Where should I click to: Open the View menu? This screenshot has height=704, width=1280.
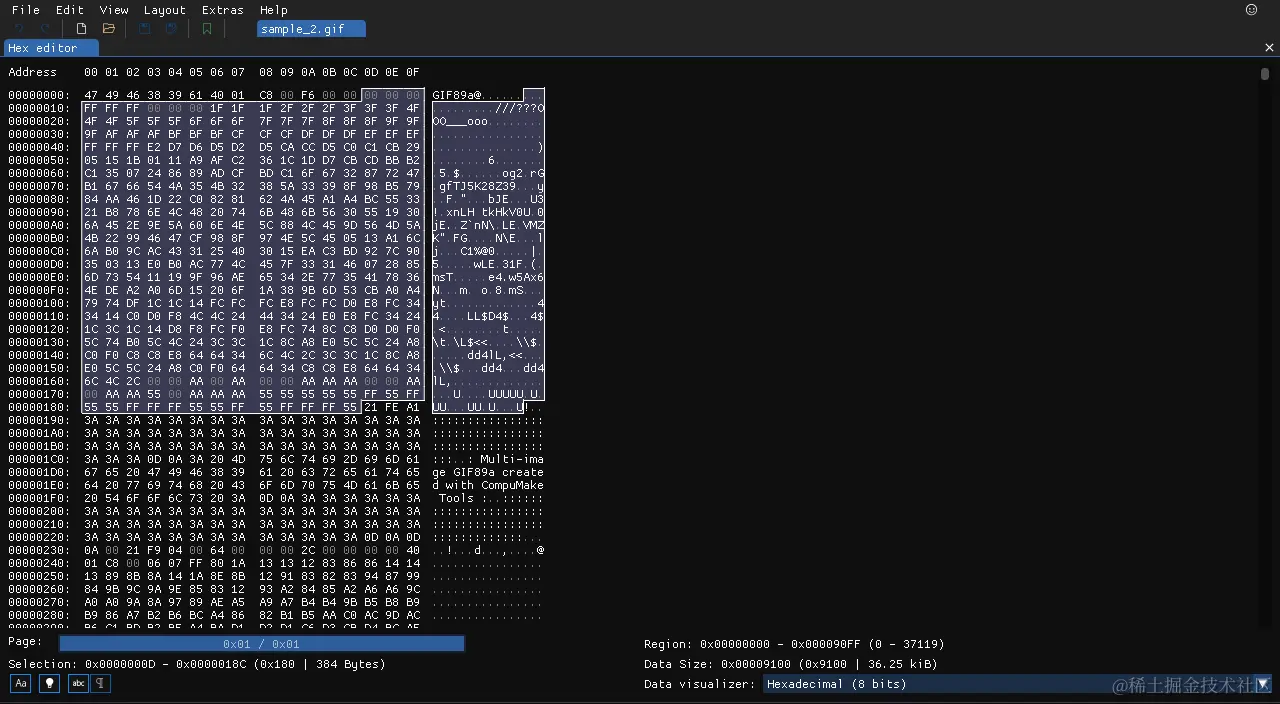tap(114, 10)
